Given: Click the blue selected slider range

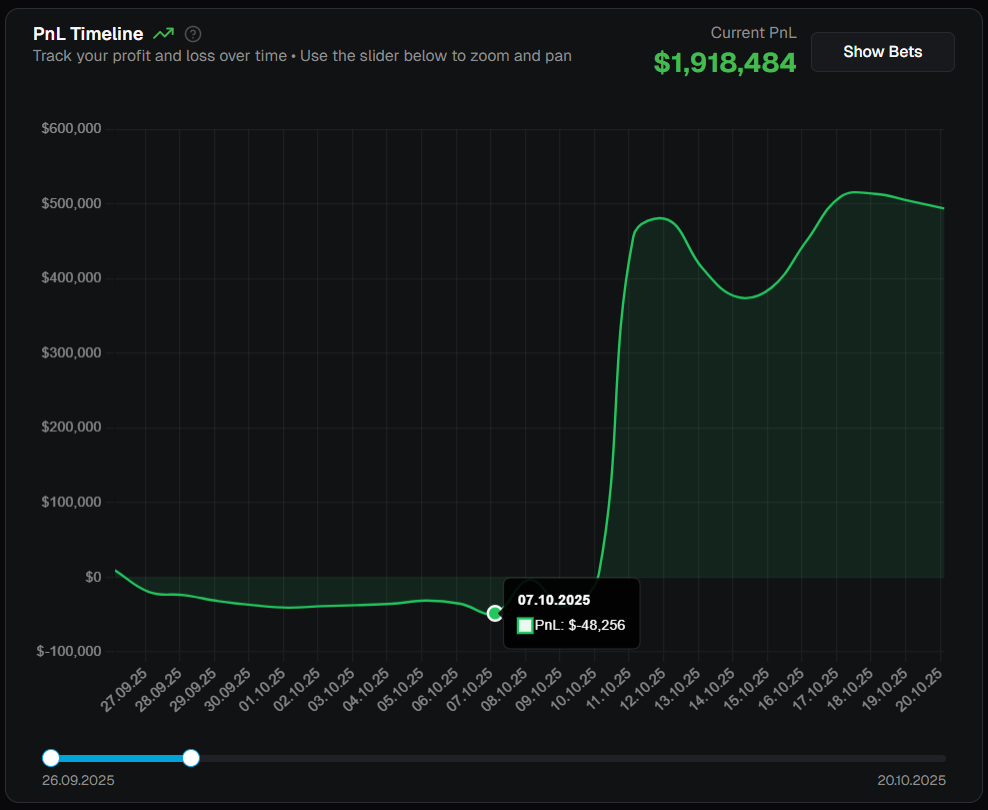Looking at the screenshot, I should [x=120, y=758].
